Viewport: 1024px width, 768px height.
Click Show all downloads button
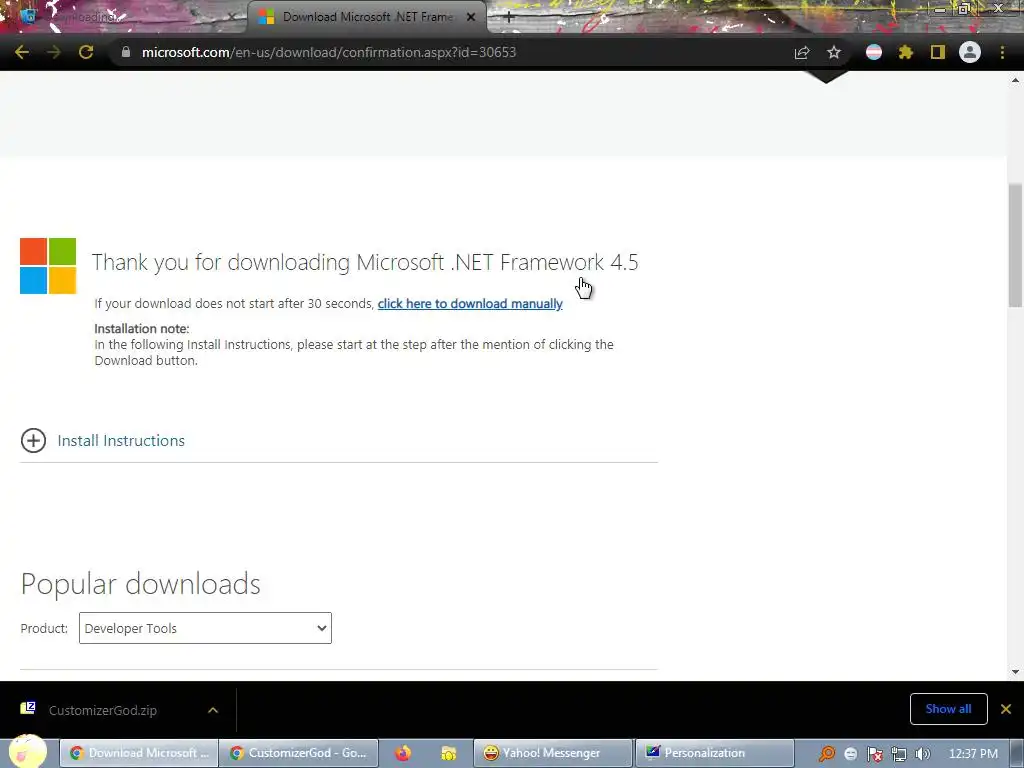tap(948, 709)
